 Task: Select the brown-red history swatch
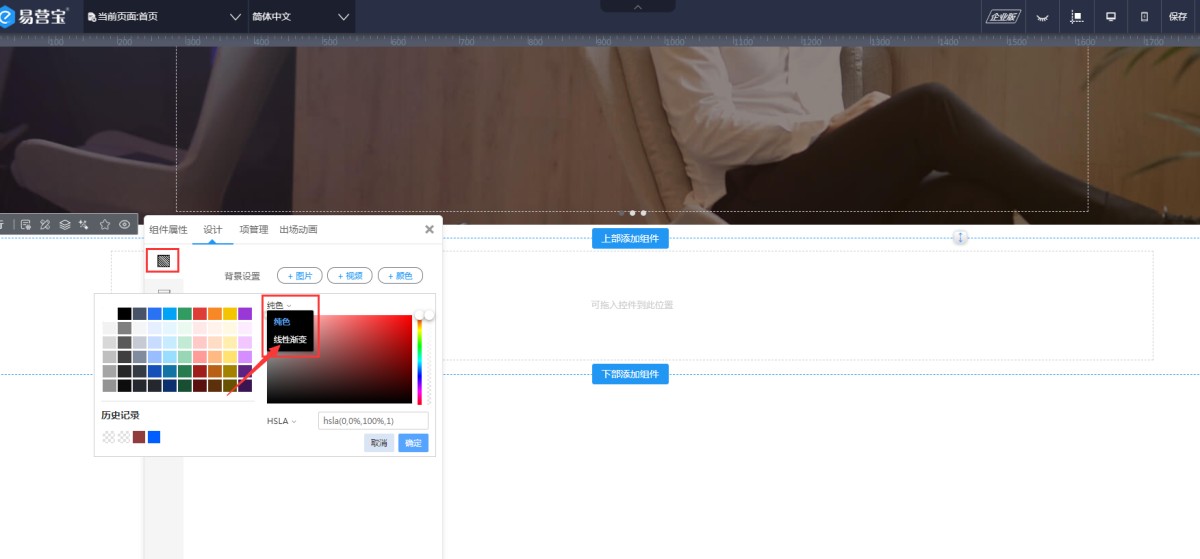pos(139,437)
